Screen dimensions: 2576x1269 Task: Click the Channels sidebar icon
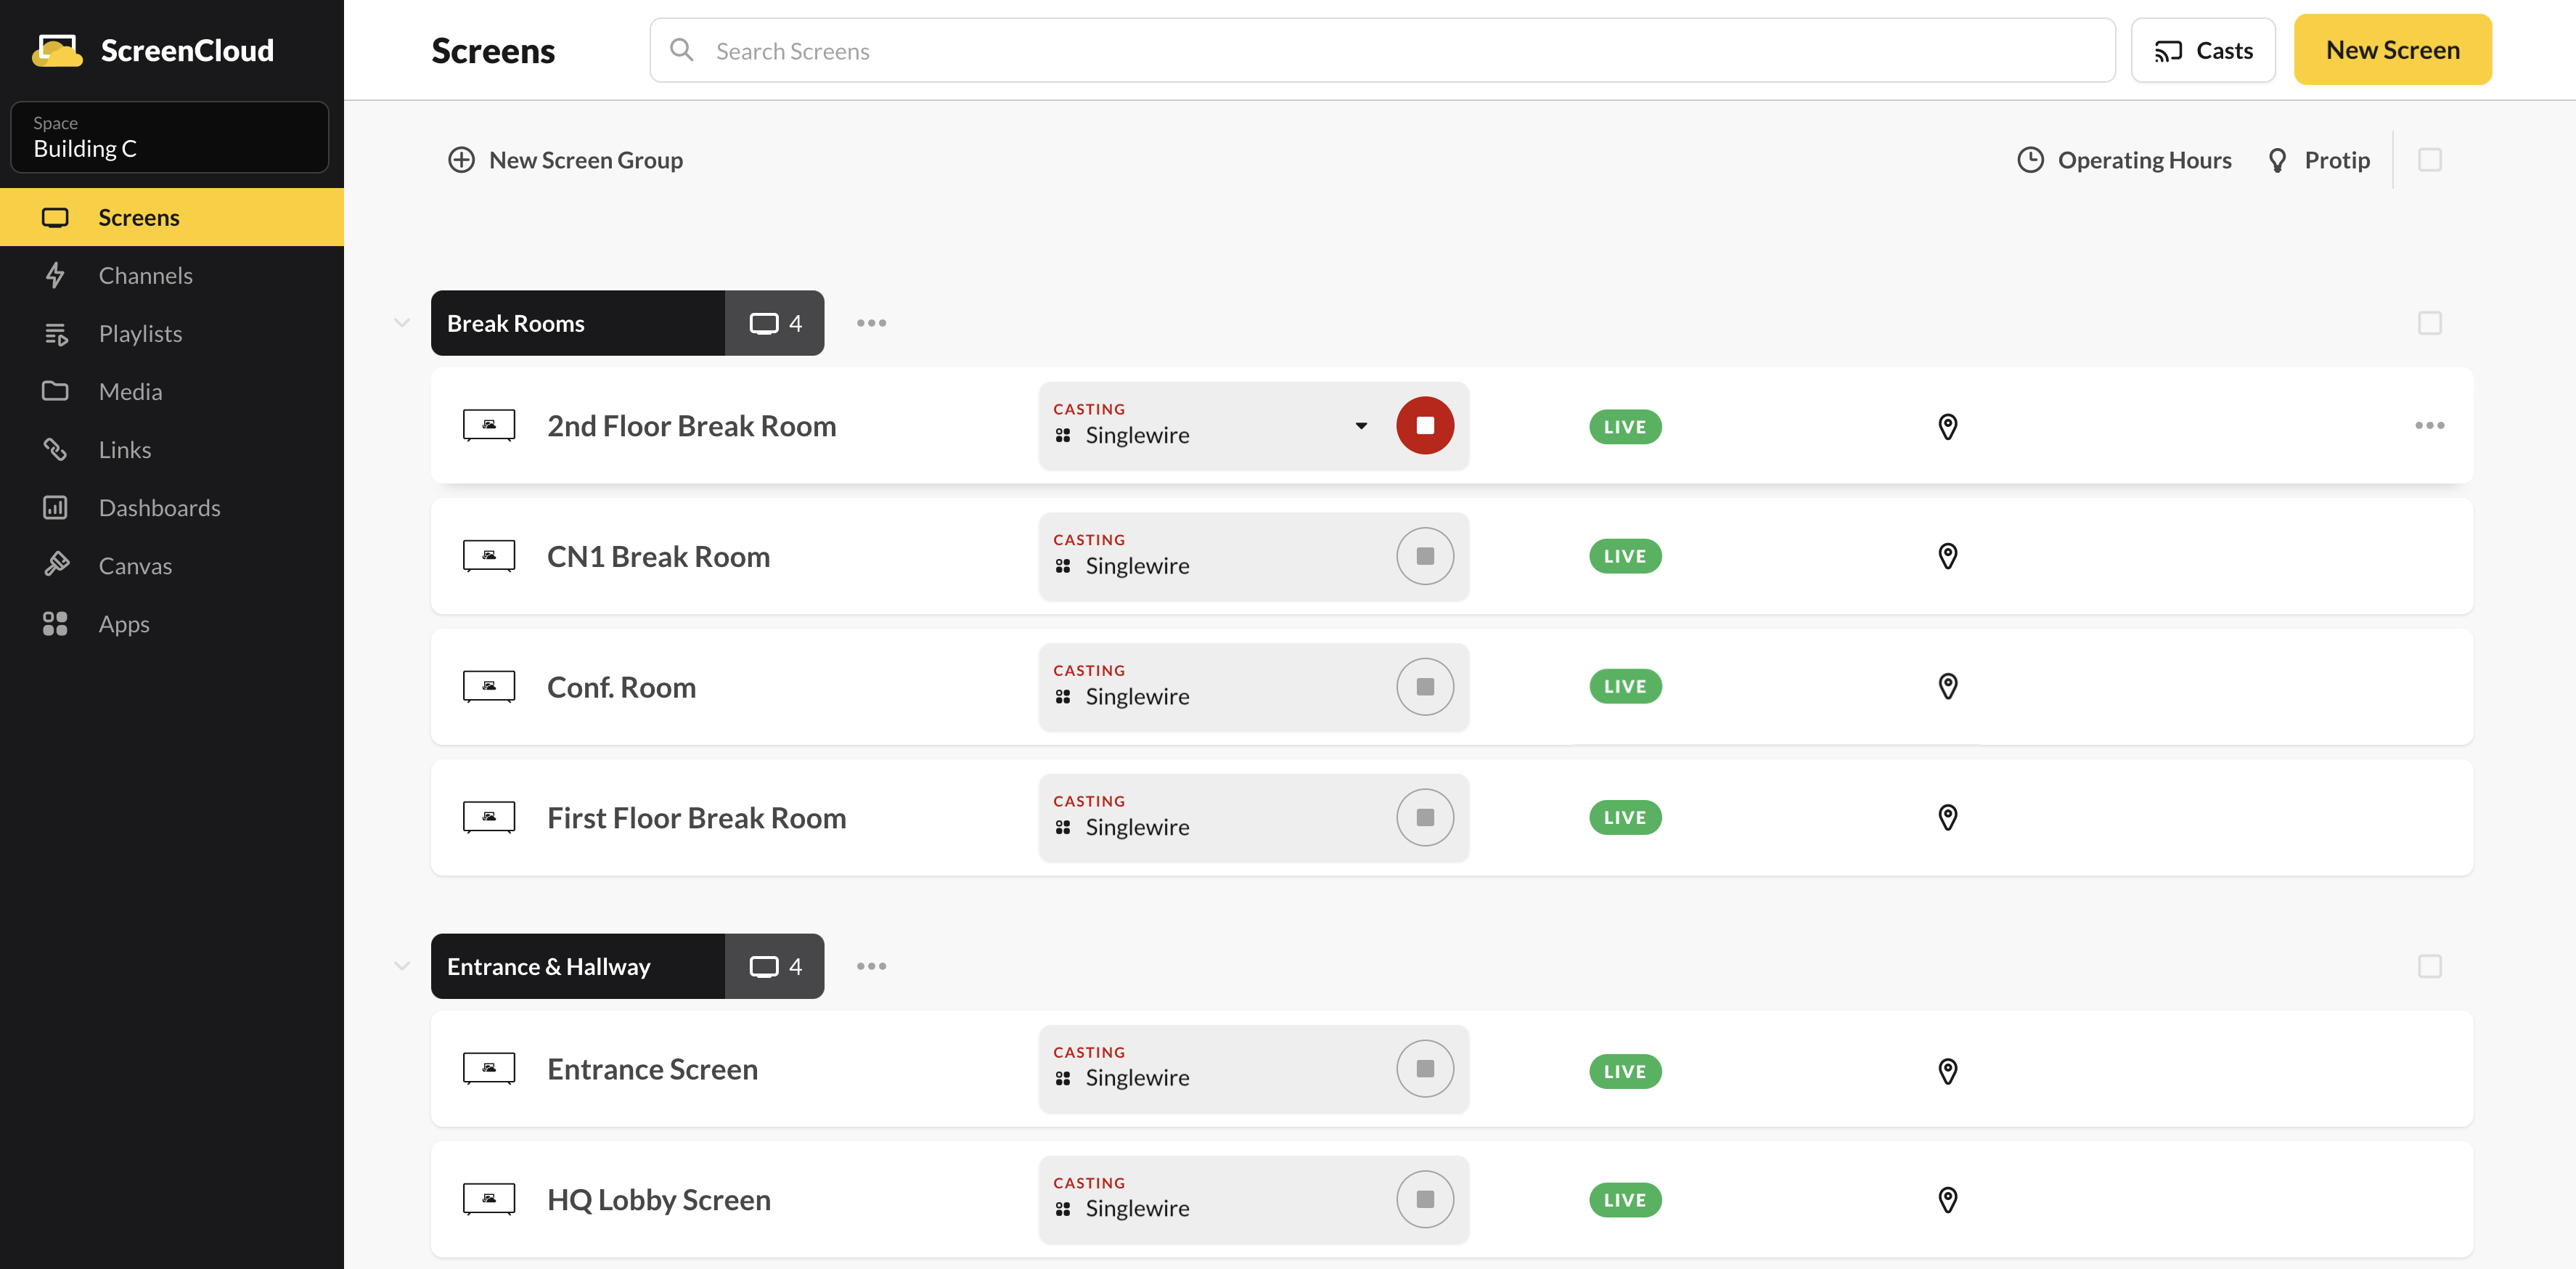pyautogui.click(x=56, y=274)
